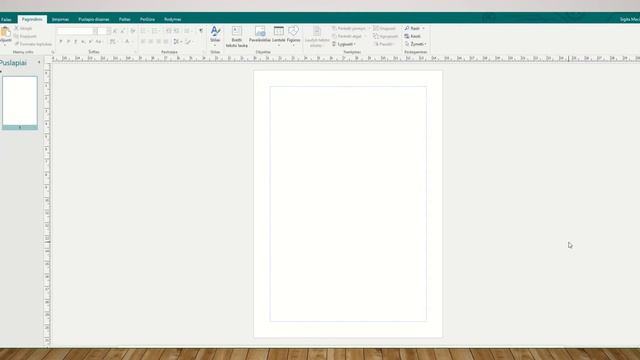Apply numbered list formatting
Image resolution: width=640 pixels, height=360 pixels.
pos(156,31)
